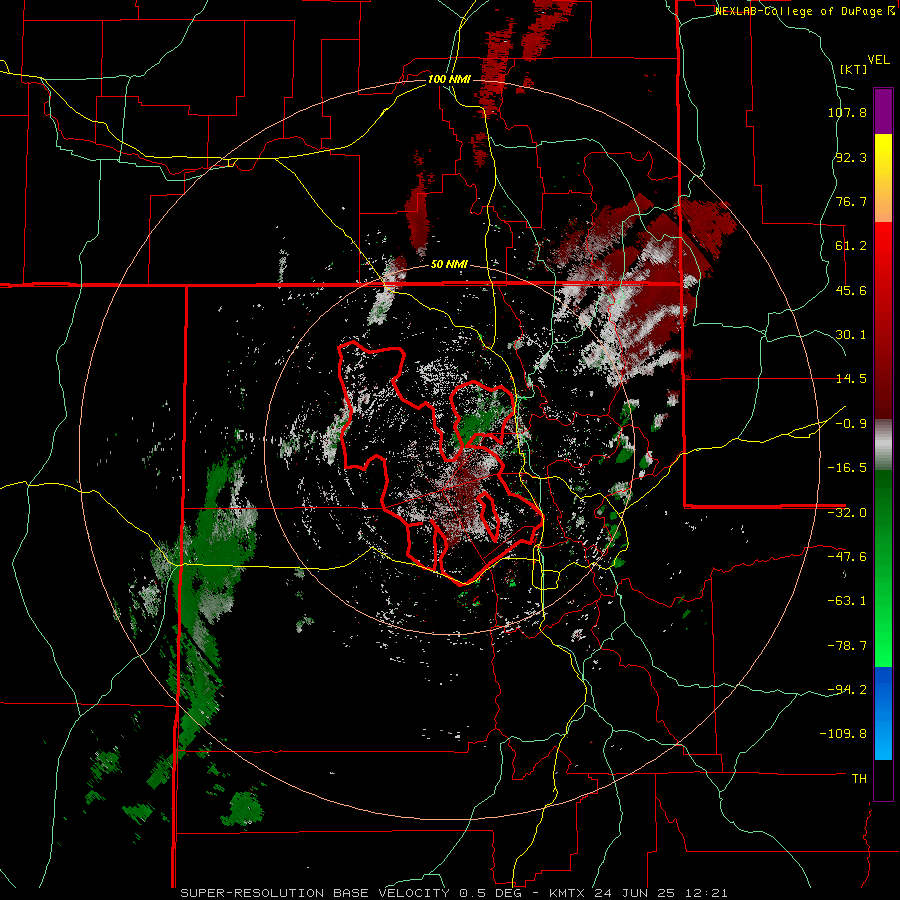Image resolution: width=900 pixels, height=900 pixels.
Task: Click the 92.3 value on the velocity scale
Action: coord(851,157)
